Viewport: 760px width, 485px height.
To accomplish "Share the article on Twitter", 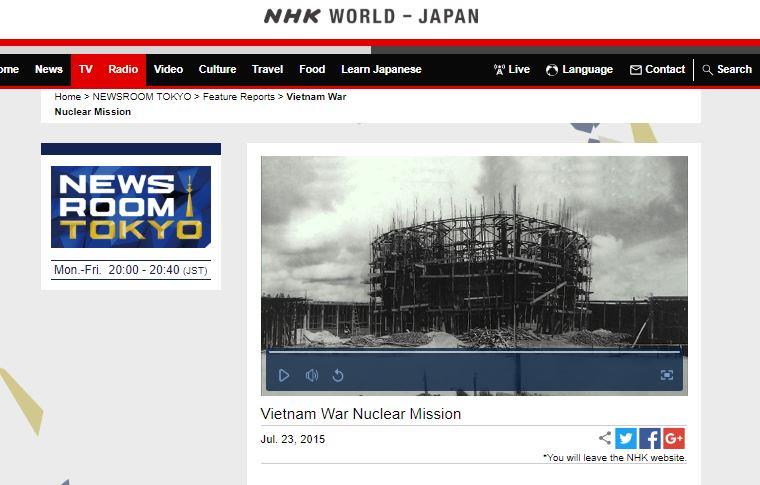I will point(626,438).
